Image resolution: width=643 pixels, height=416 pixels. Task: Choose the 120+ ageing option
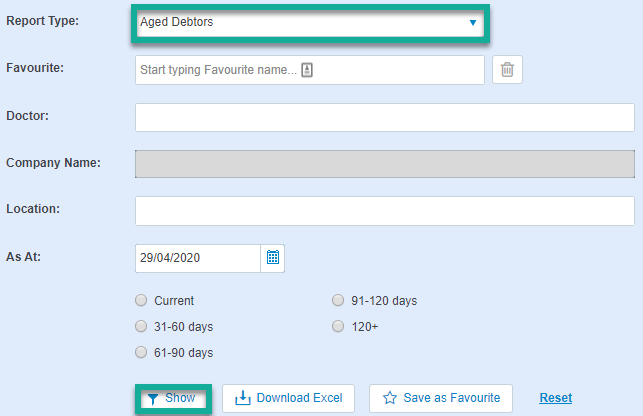[338, 326]
